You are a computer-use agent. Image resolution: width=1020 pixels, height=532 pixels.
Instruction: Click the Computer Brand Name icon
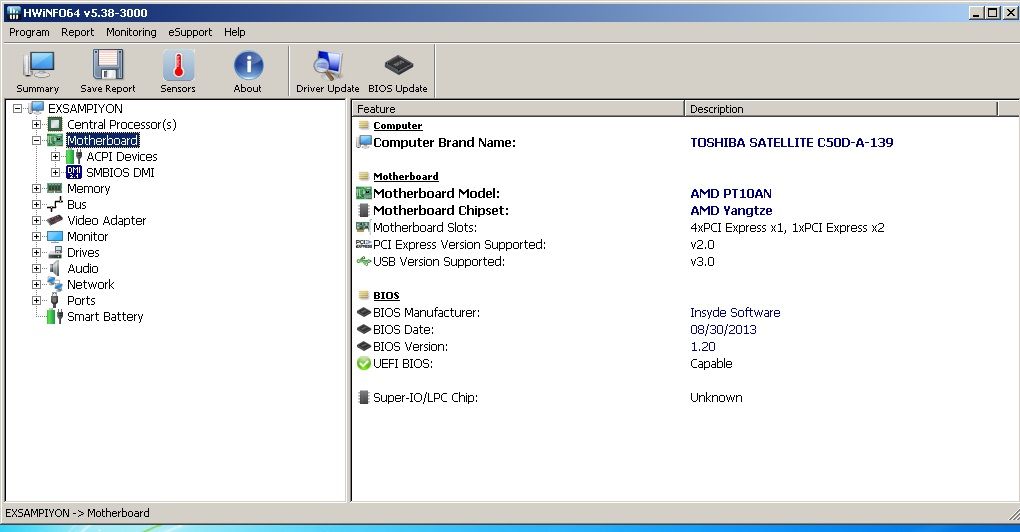[364, 142]
